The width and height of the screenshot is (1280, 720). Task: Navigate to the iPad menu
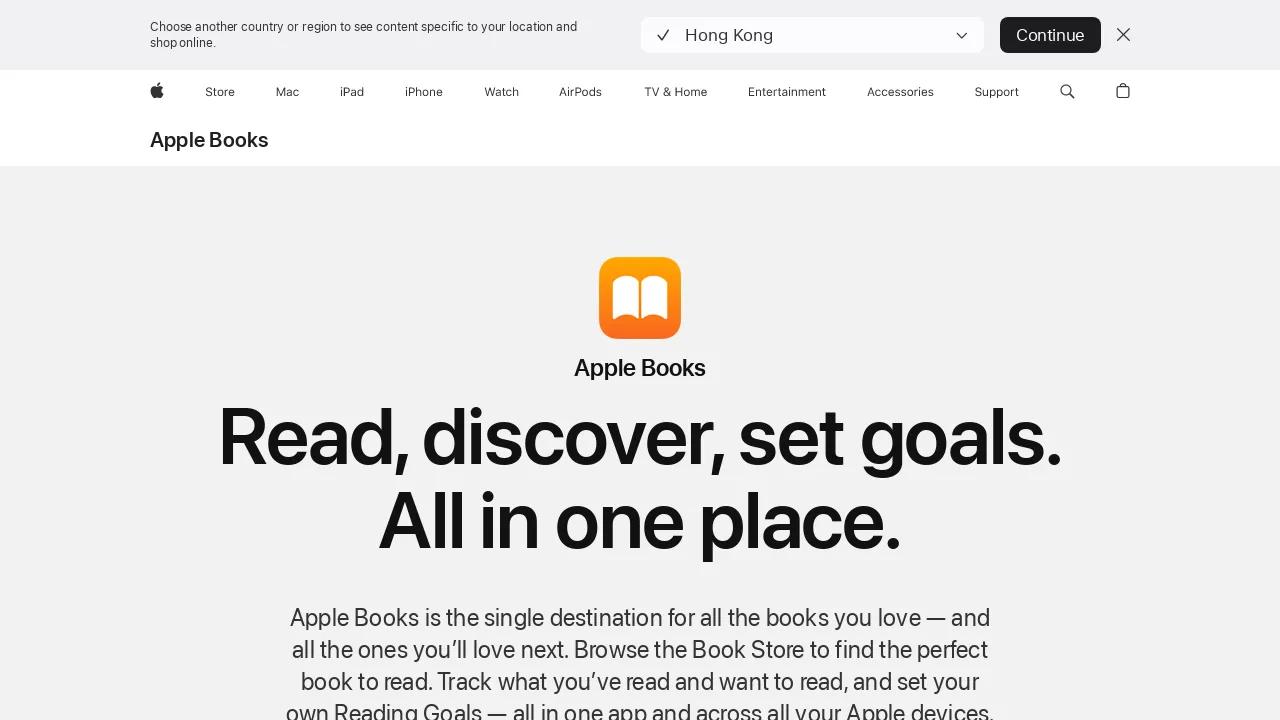pos(352,92)
